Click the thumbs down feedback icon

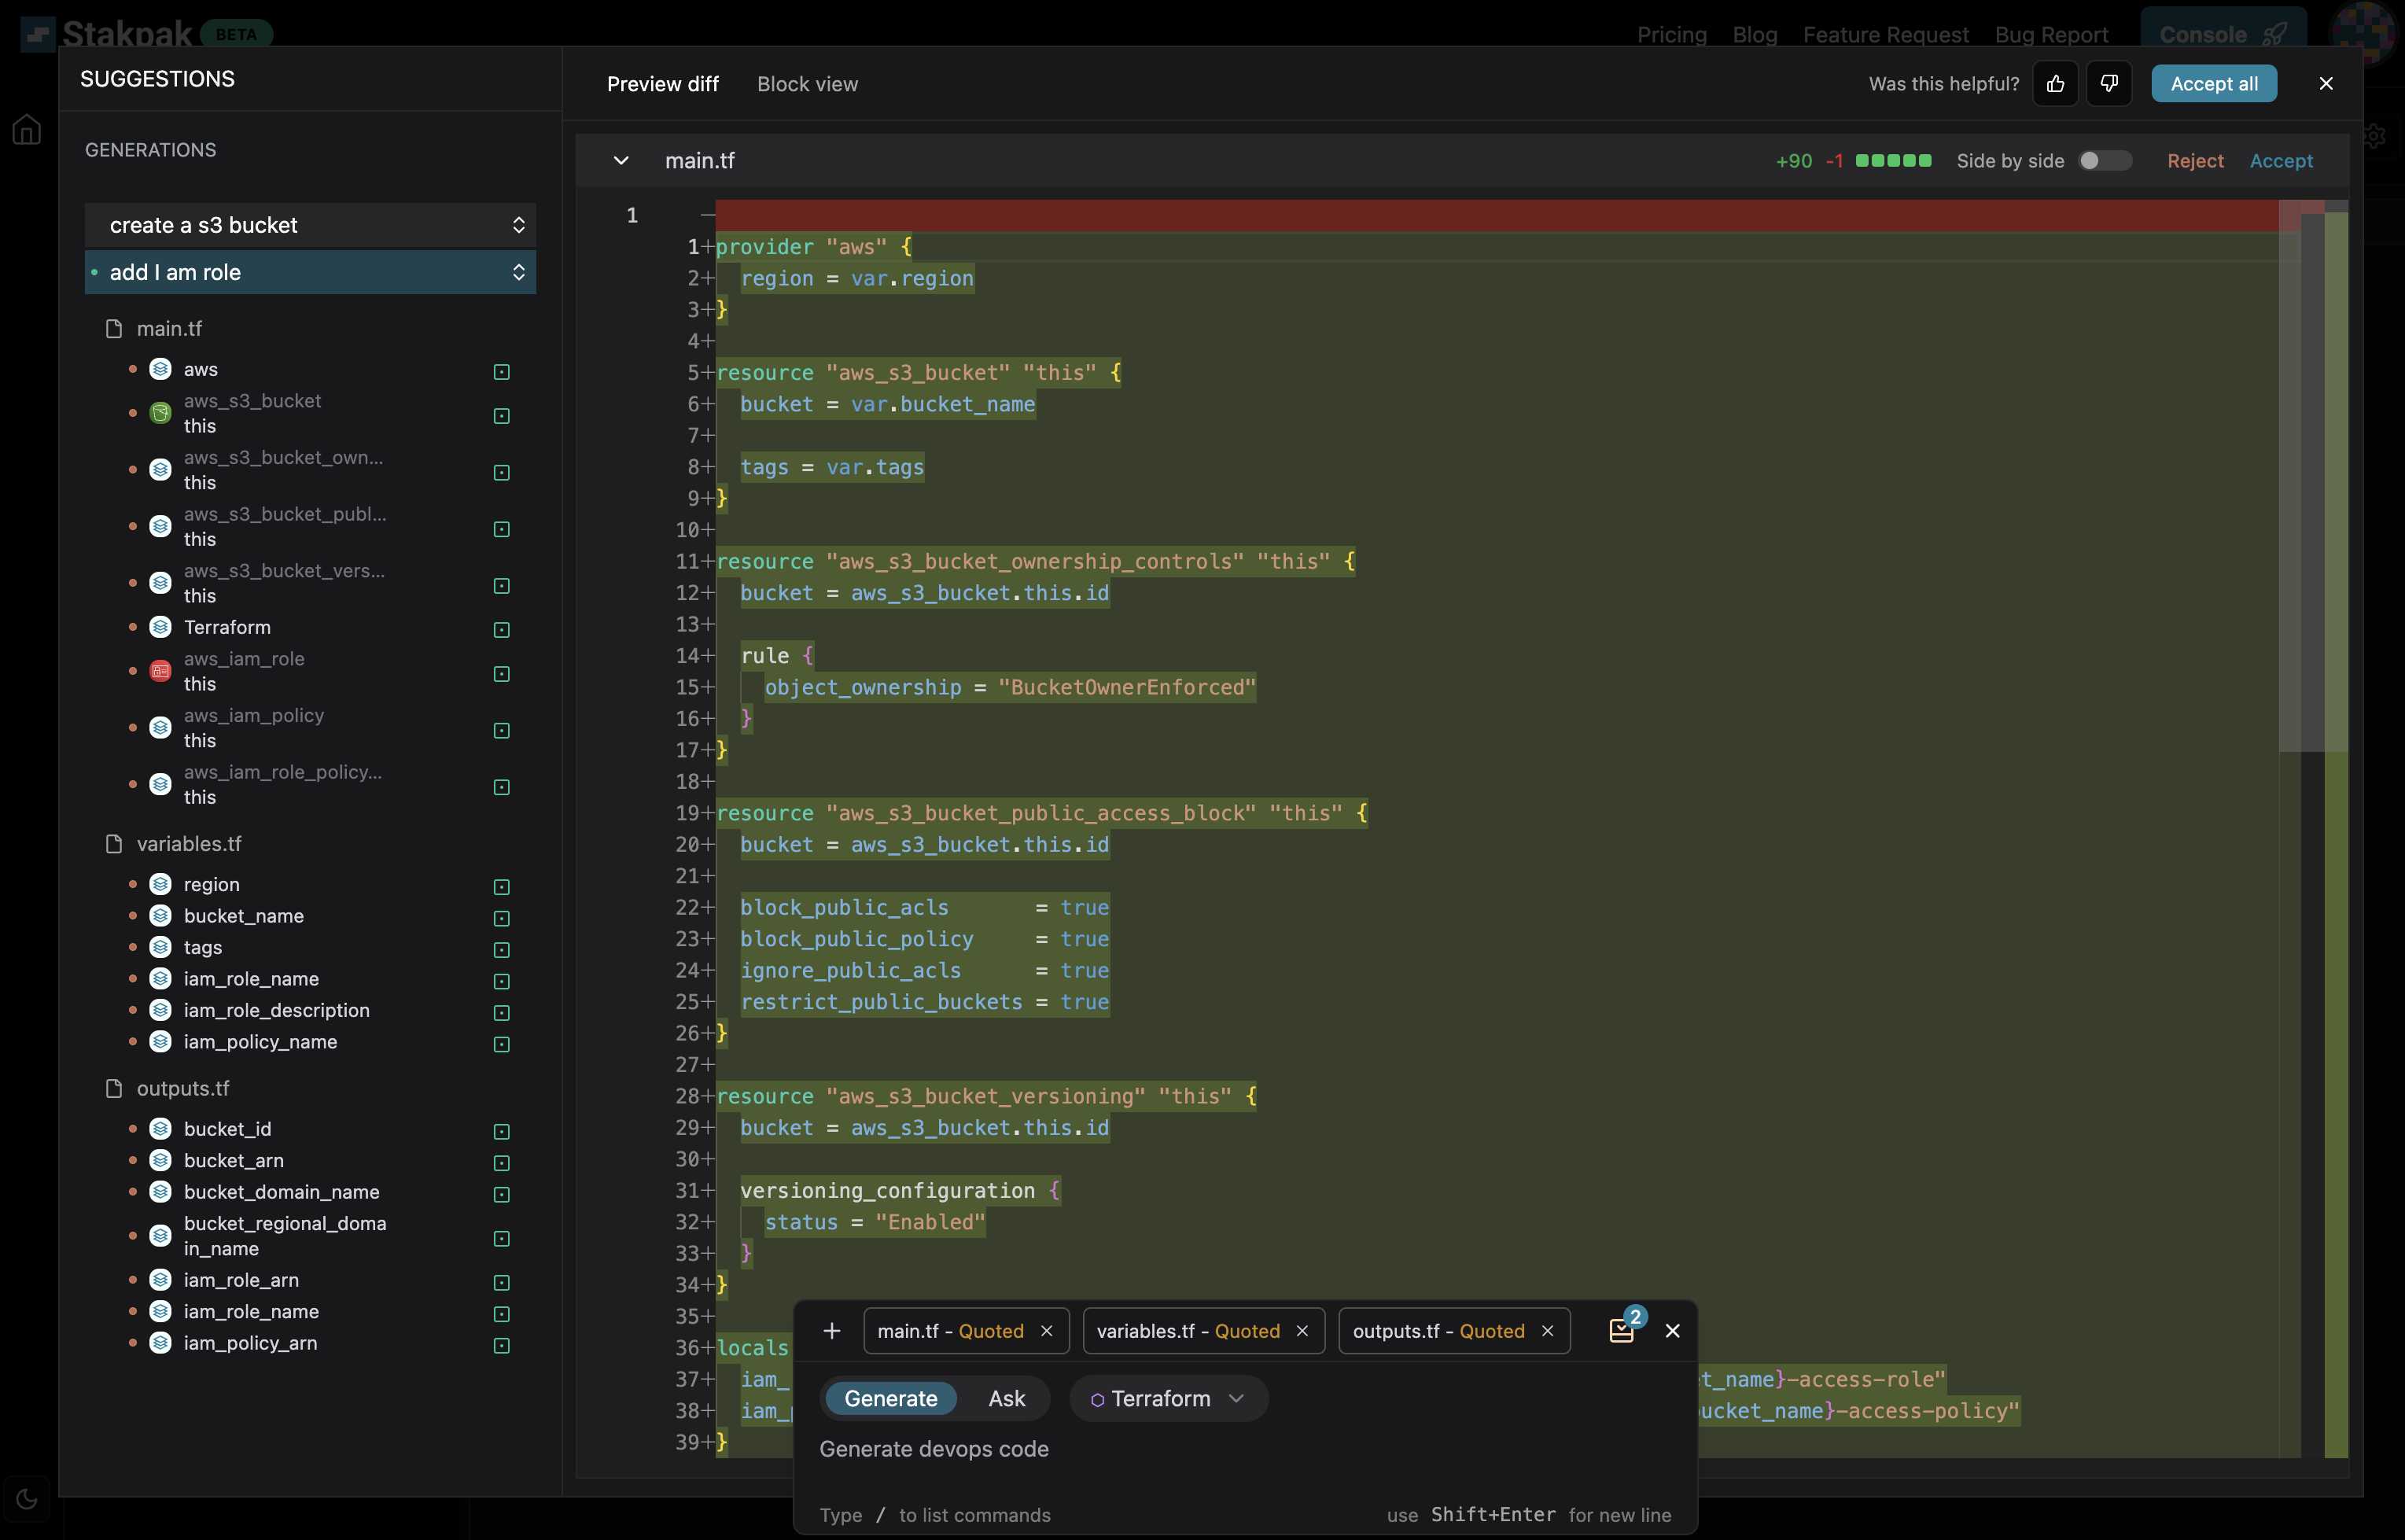[2109, 84]
